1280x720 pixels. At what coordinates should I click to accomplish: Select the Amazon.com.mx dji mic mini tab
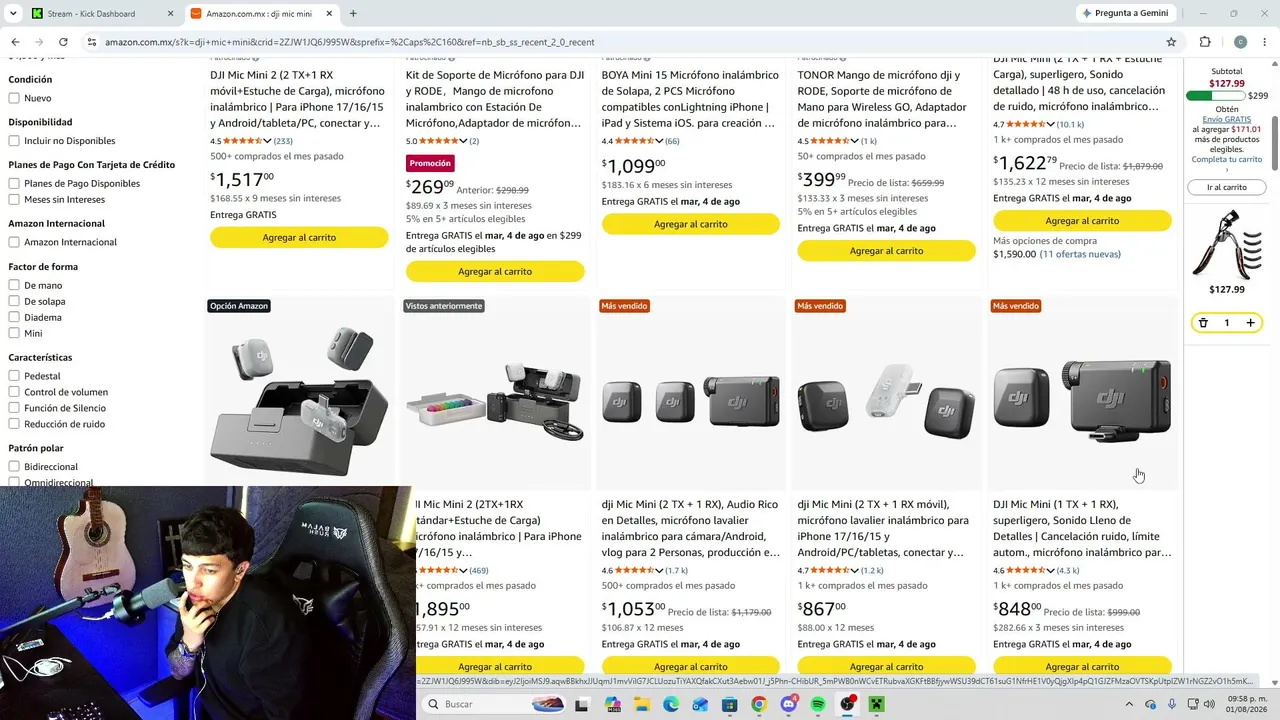pyautogui.click(x=260, y=14)
